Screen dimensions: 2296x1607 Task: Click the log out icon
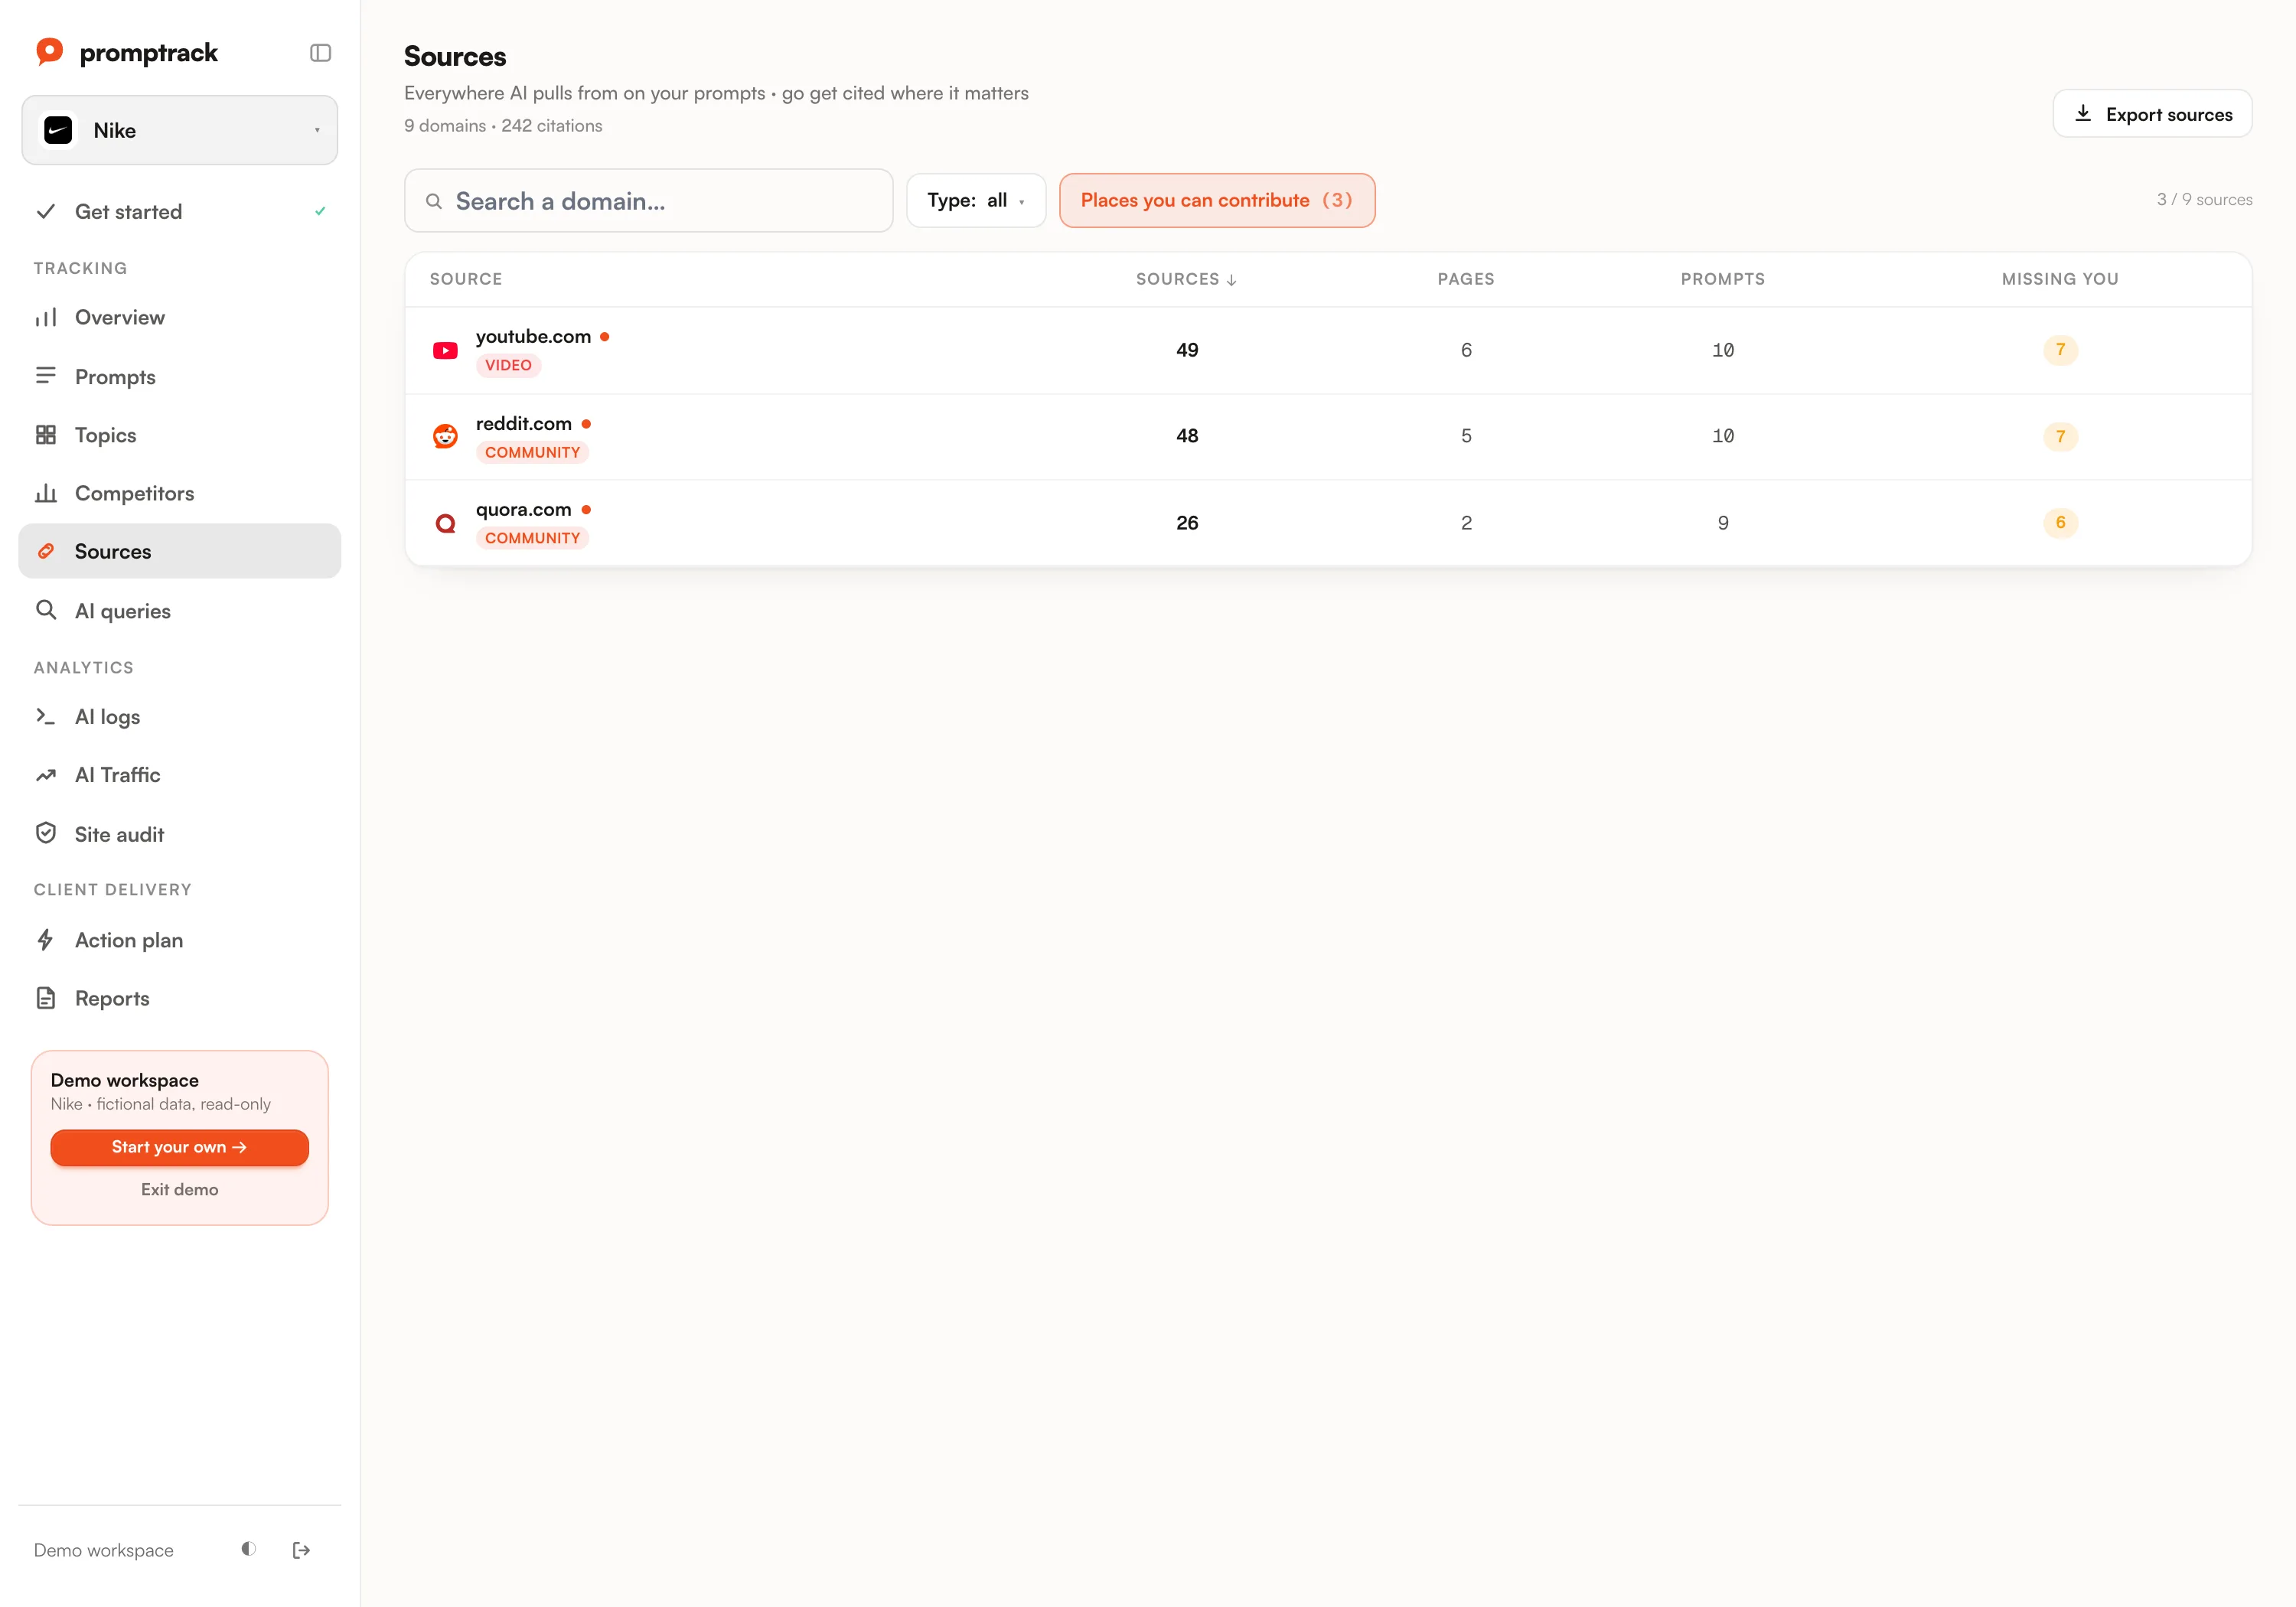click(301, 1550)
